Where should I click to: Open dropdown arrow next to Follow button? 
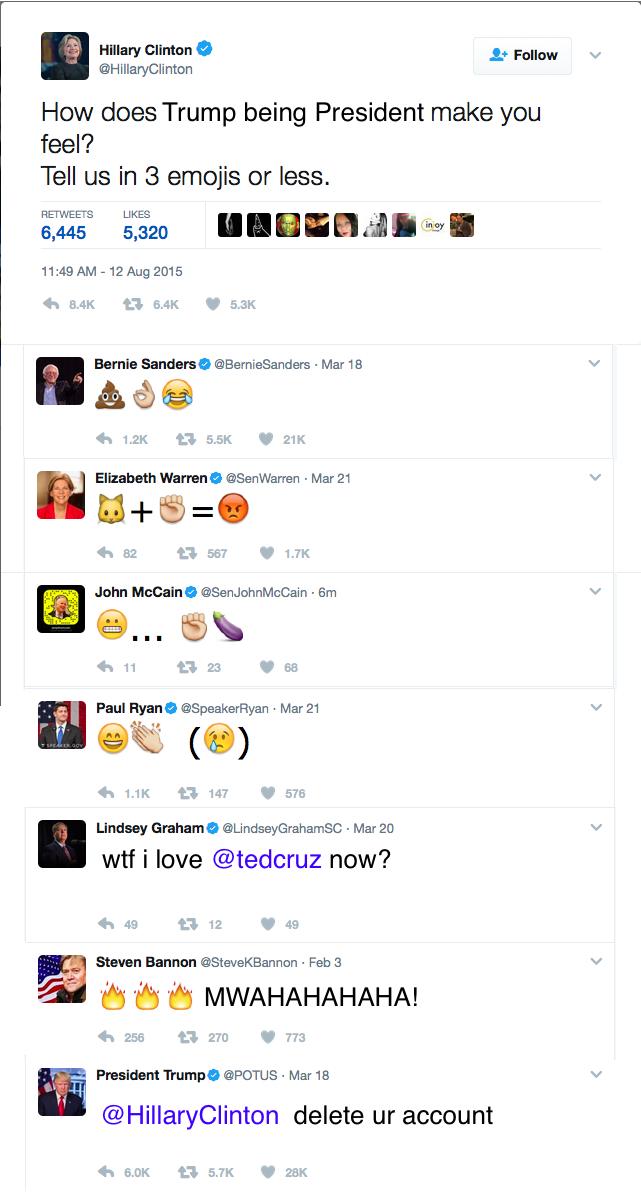point(595,55)
